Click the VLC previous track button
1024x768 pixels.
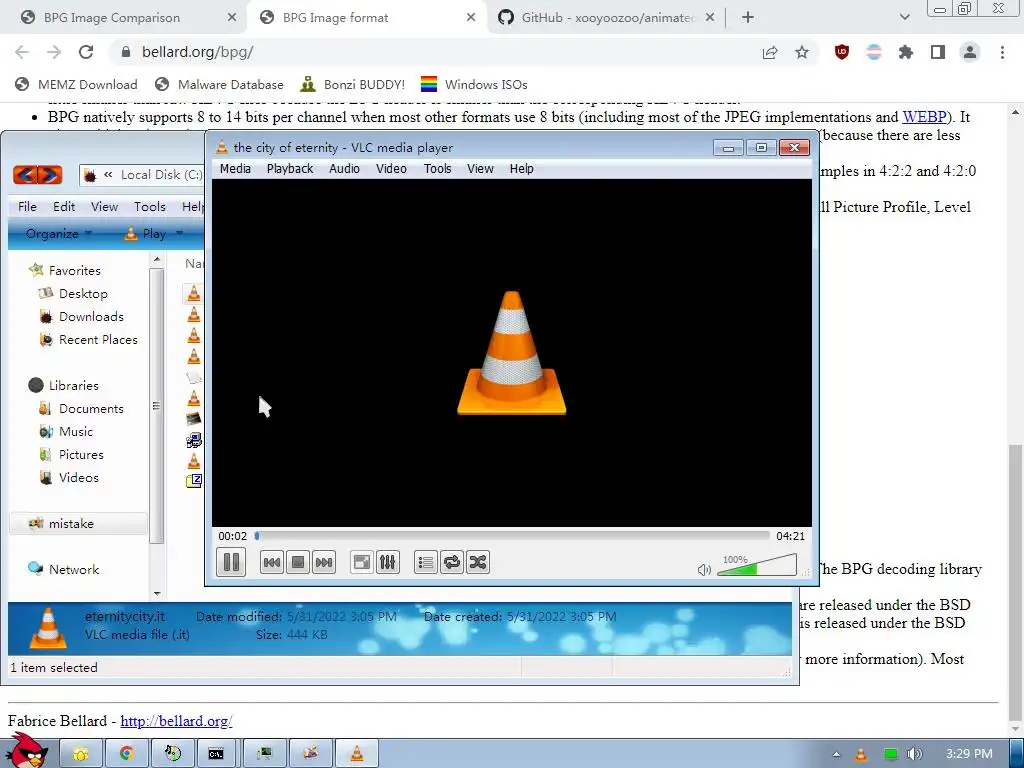point(272,562)
